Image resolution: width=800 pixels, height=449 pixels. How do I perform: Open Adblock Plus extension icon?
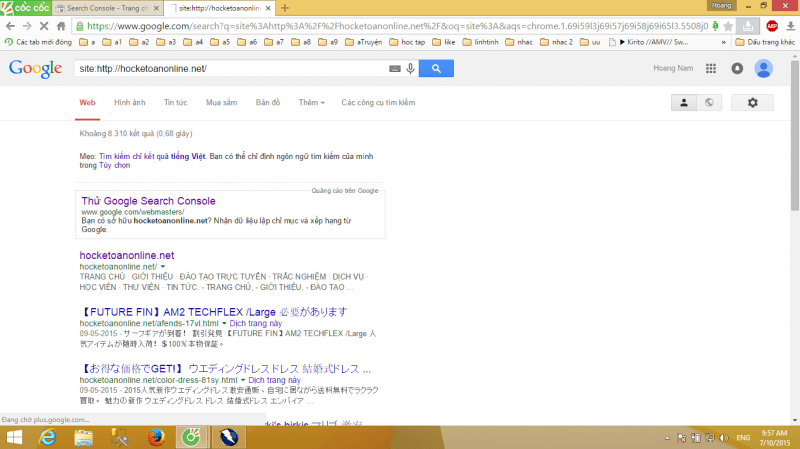click(772, 26)
